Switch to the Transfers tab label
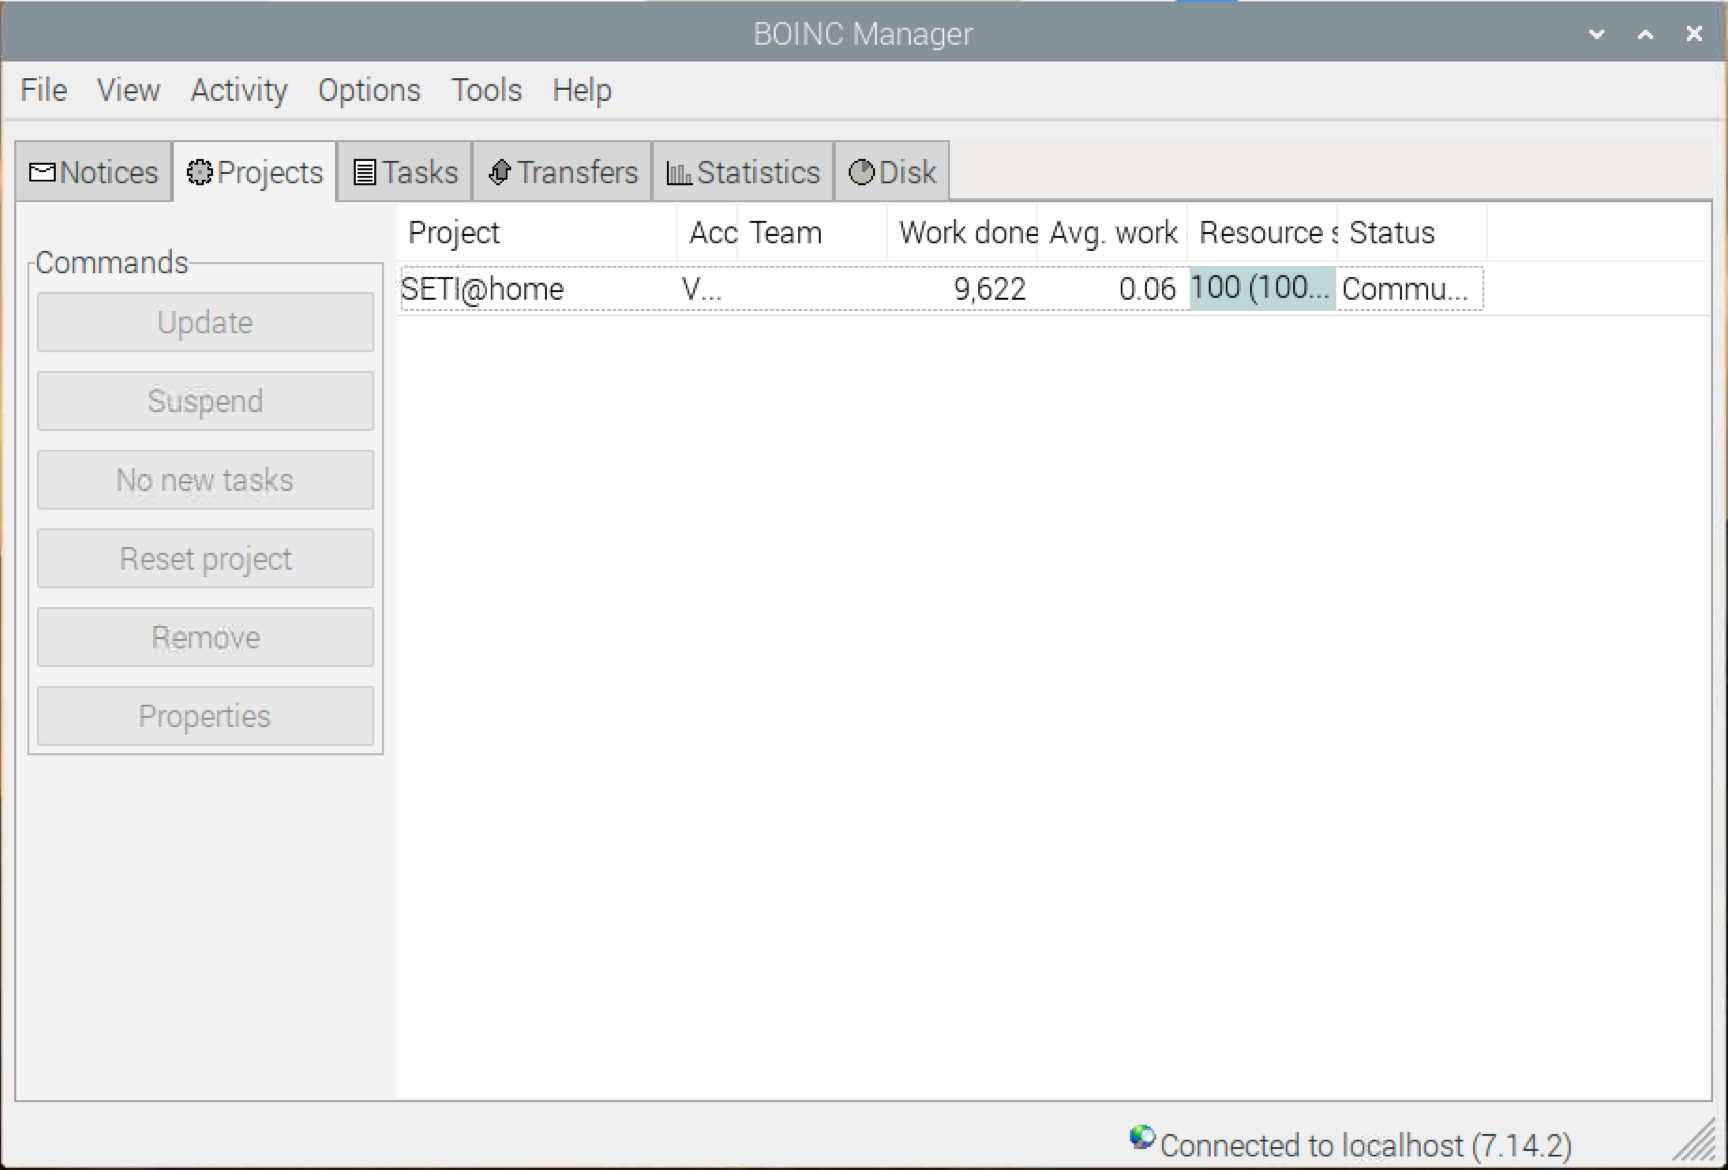Viewport: 1728px width, 1170px height. 577,173
